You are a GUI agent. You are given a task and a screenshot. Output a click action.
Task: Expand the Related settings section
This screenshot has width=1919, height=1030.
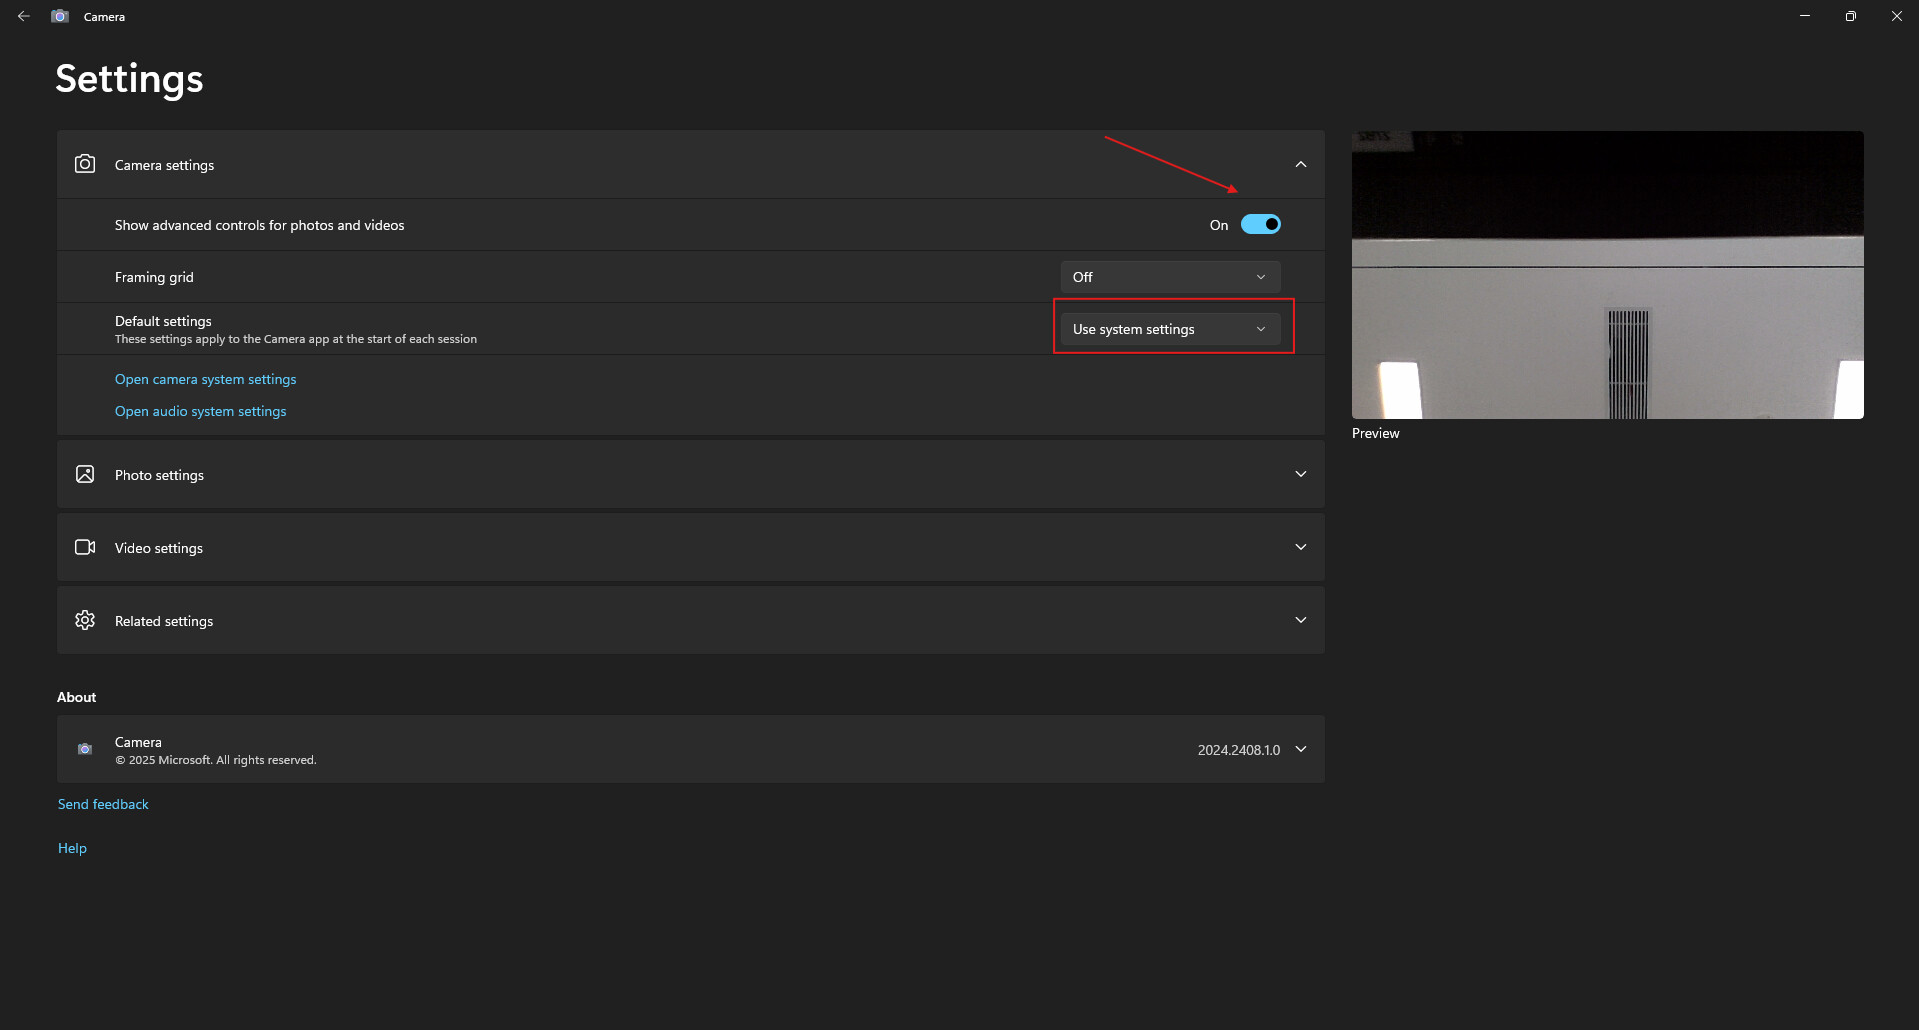(1300, 620)
